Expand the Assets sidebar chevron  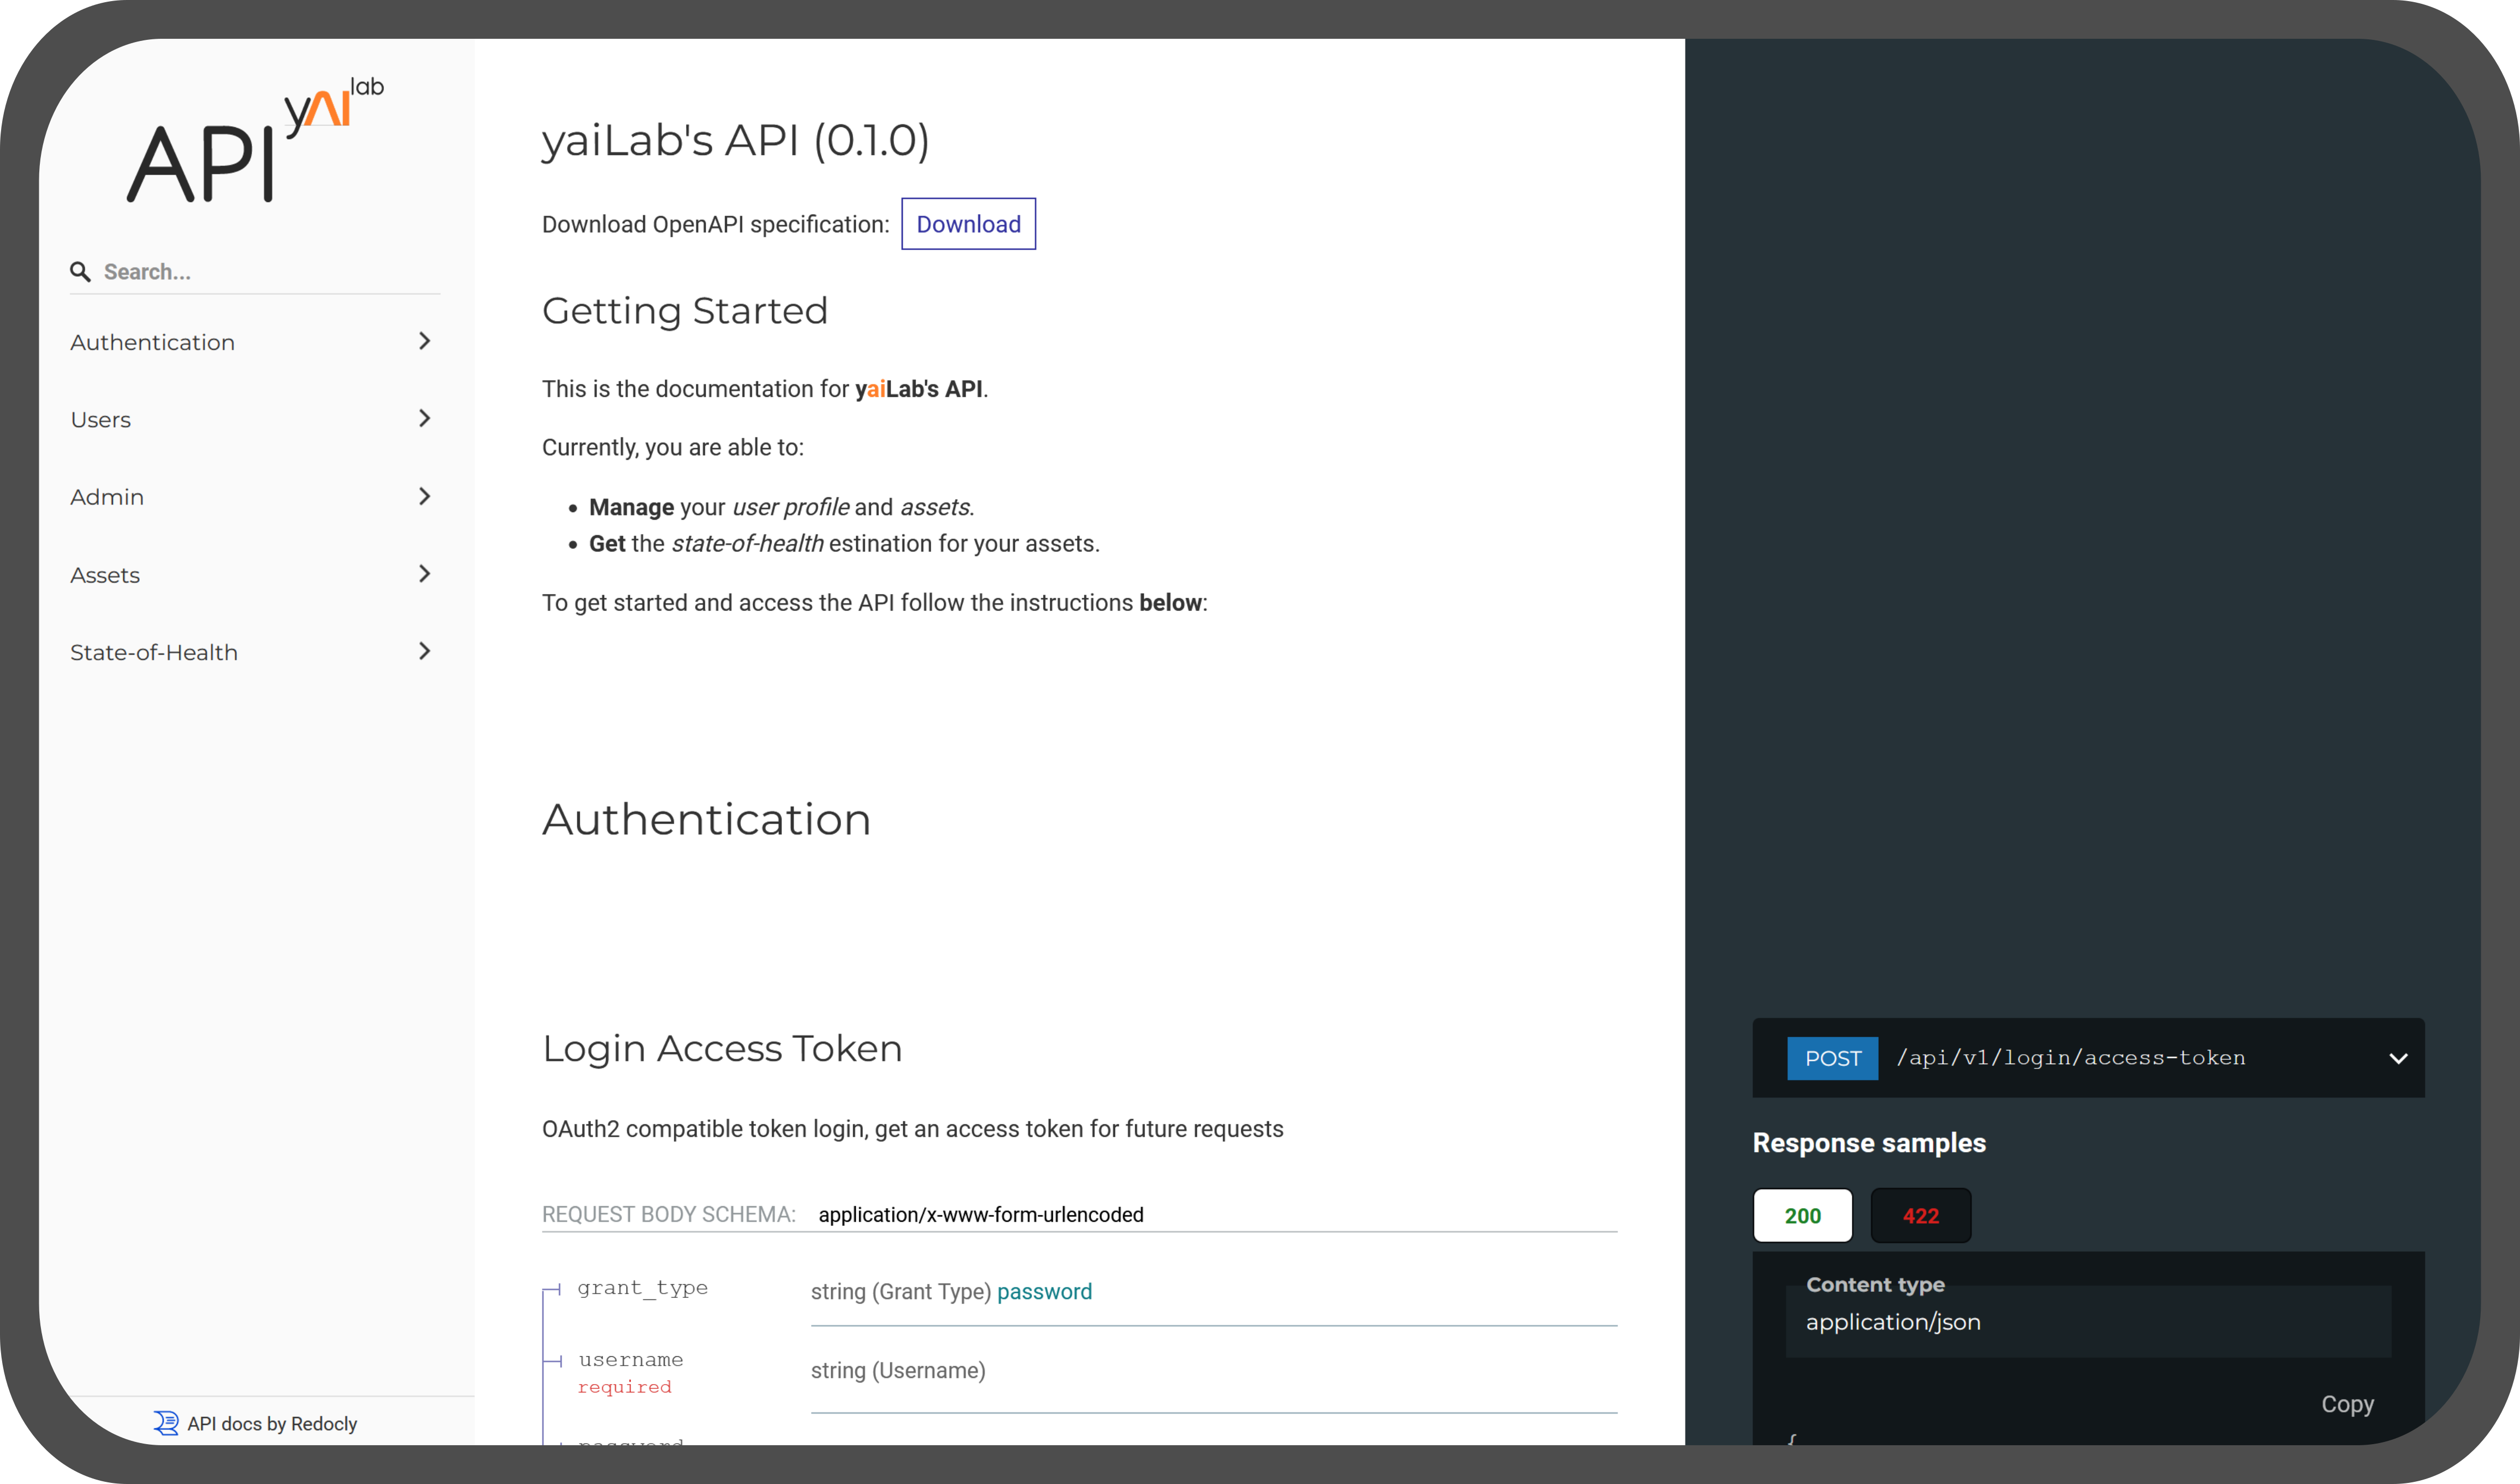coord(424,573)
